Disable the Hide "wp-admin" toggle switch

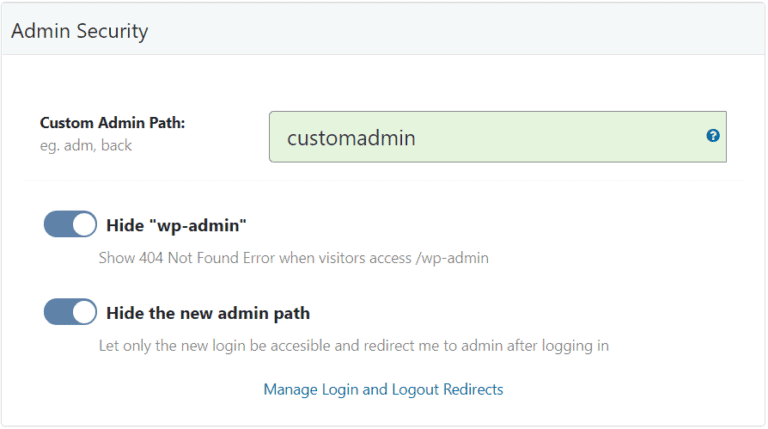(x=70, y=225)
